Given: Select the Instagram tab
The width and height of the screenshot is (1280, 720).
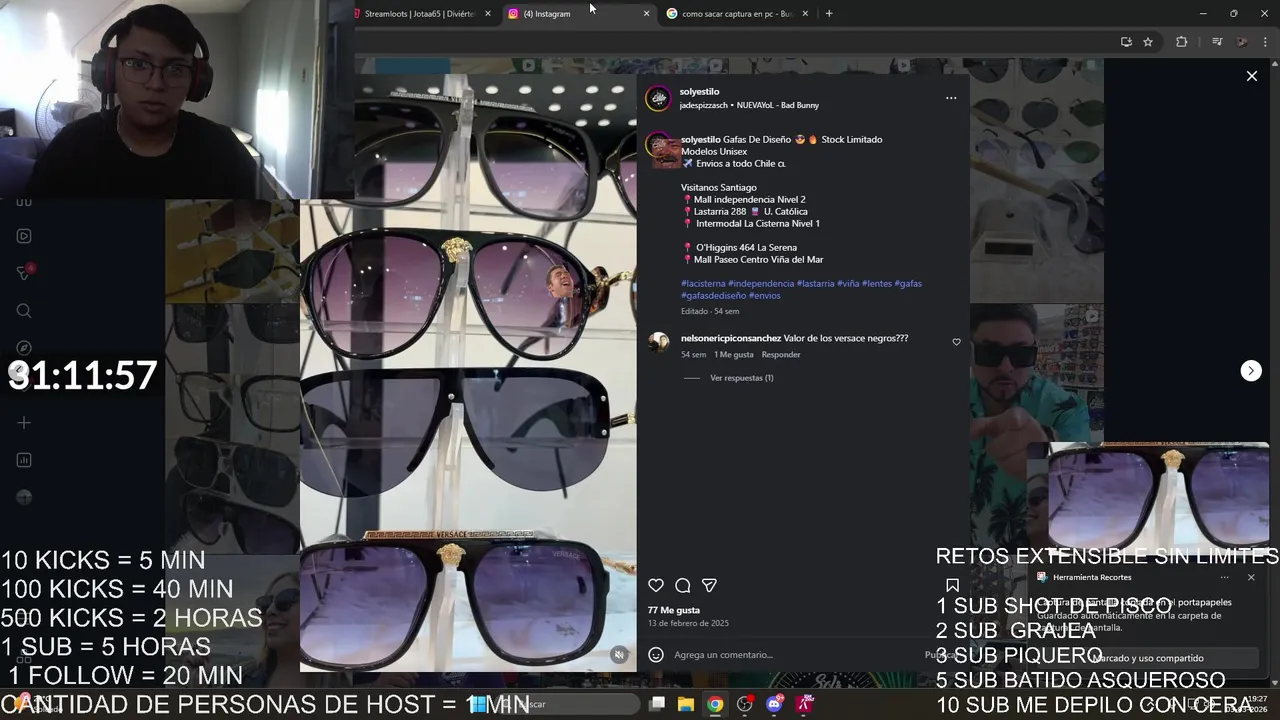Looking at the screenshot, I should point(578,14).
